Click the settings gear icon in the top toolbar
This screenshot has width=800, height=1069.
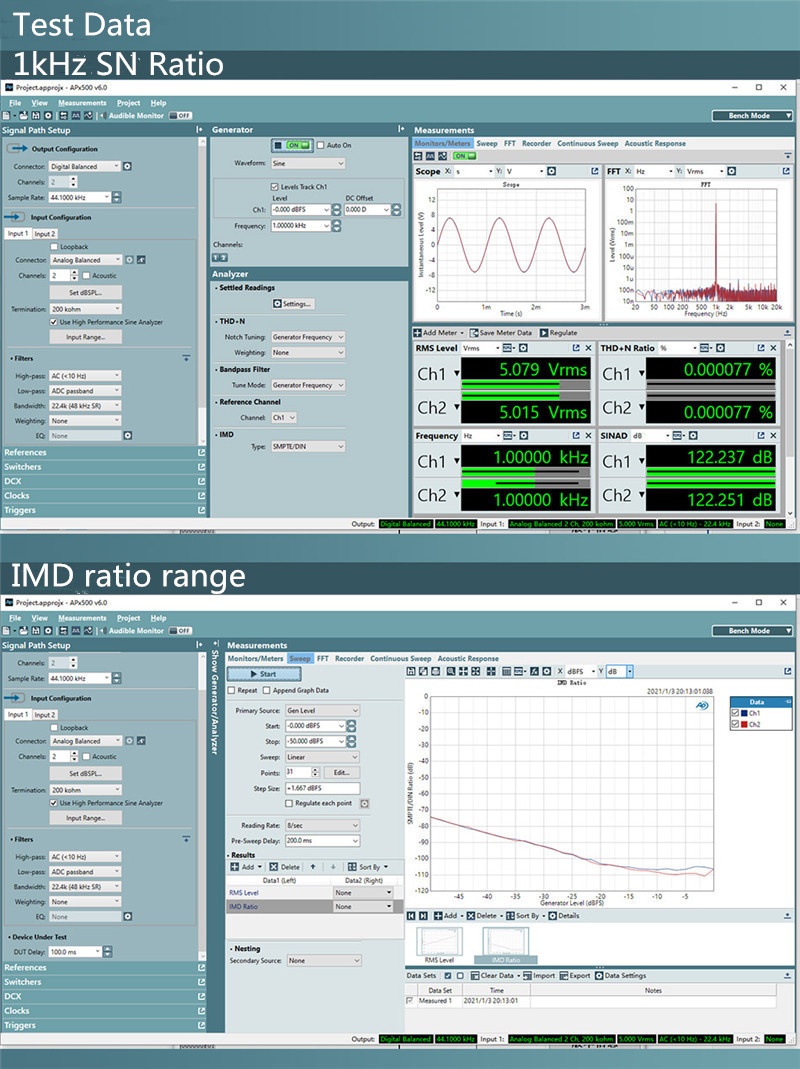(x=47, y=115)
